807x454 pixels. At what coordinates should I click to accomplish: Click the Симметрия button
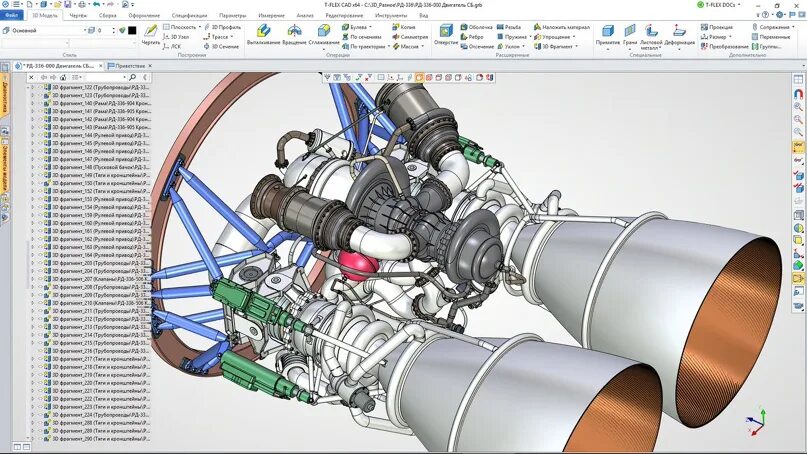tap(410, 37)
